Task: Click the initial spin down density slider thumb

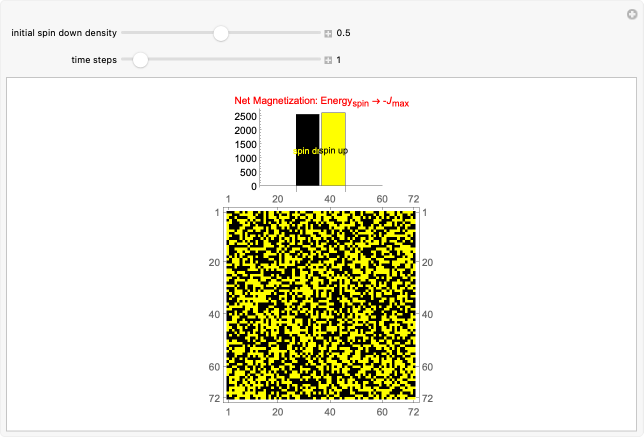Action: point(221,33)
